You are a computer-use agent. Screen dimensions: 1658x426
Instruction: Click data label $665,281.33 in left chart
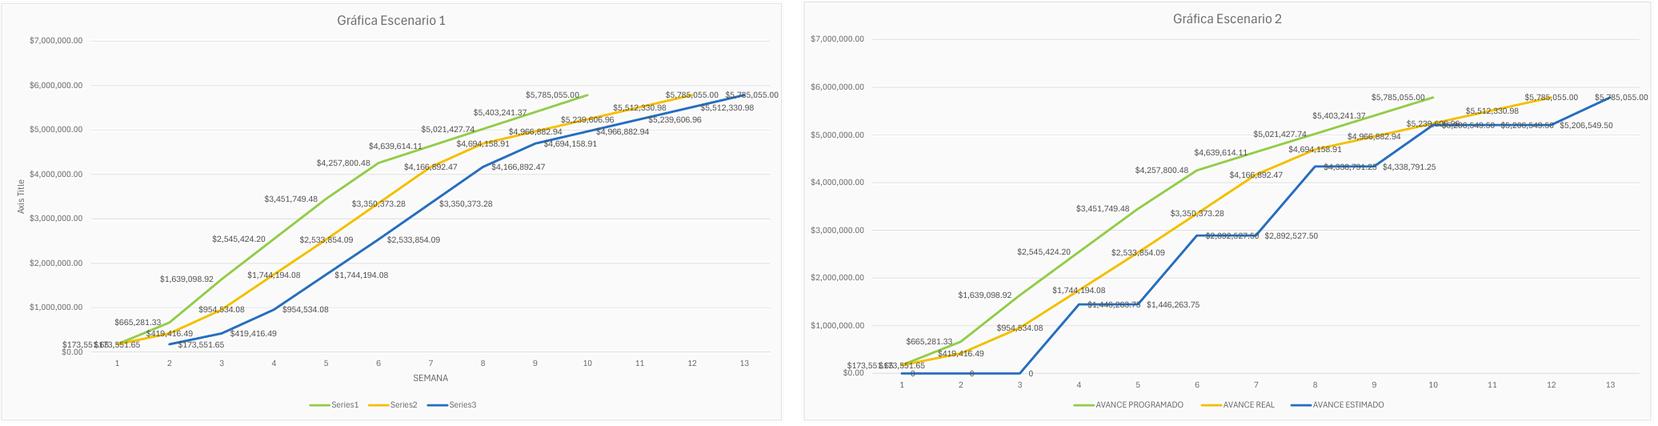pos(138,322)
